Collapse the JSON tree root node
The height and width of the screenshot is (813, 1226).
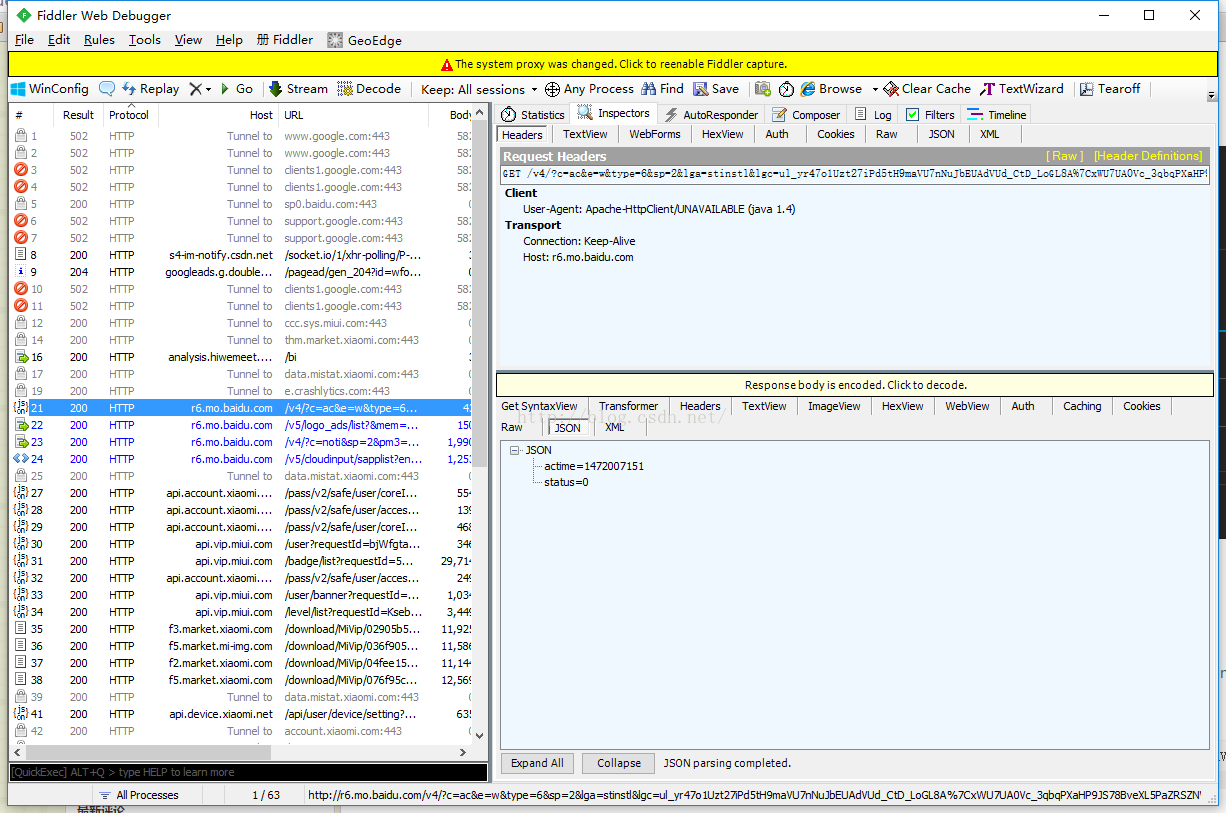514,450
